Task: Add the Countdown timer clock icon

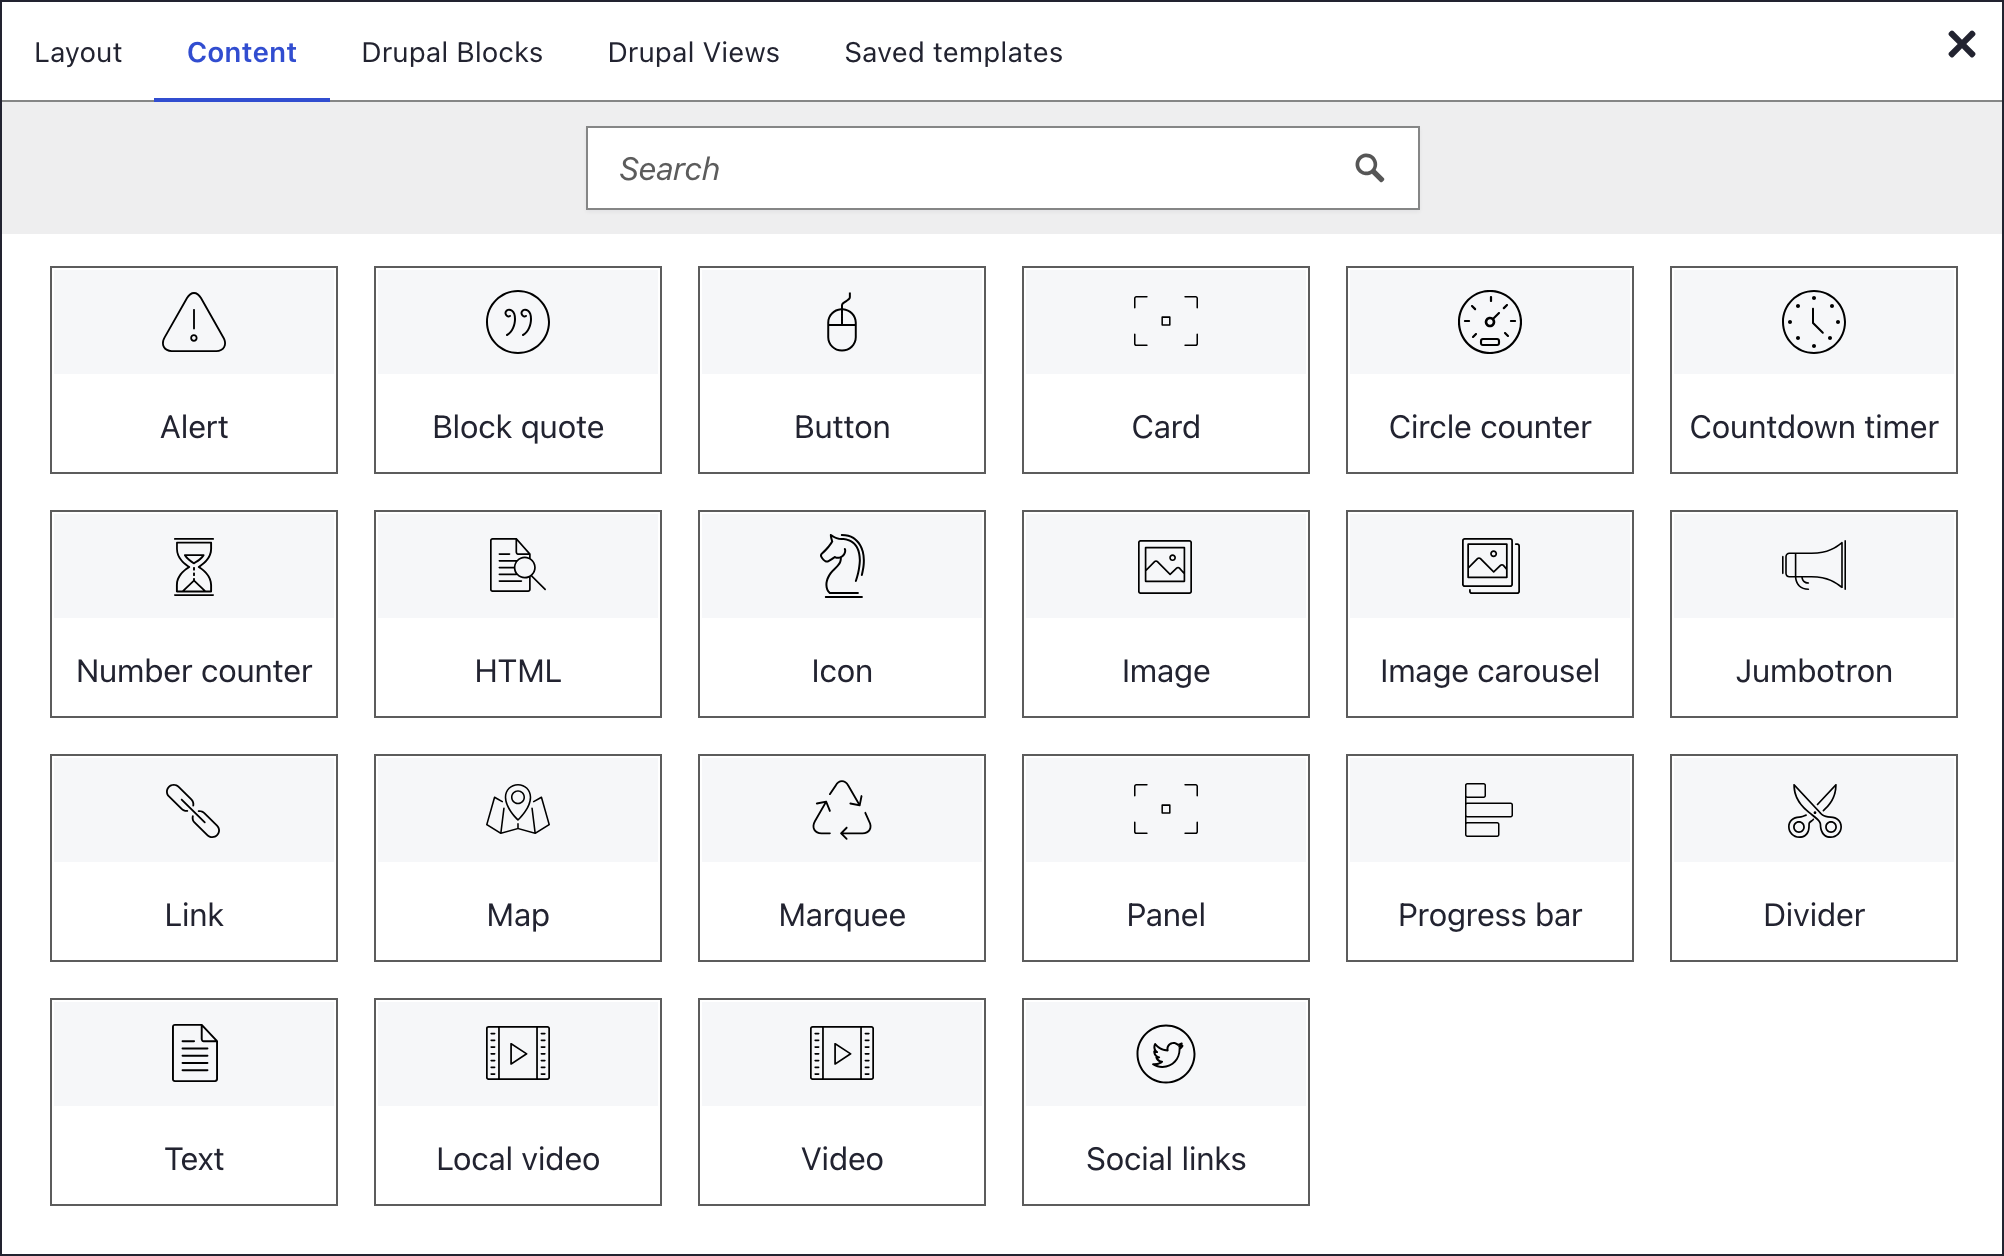Action: (1814, 322)
